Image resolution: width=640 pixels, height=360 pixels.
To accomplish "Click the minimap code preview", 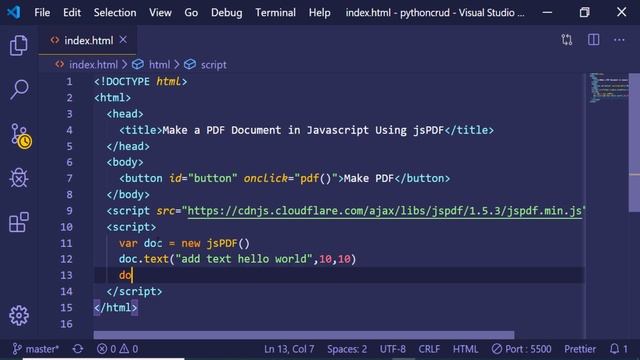I will pos(608,88).
